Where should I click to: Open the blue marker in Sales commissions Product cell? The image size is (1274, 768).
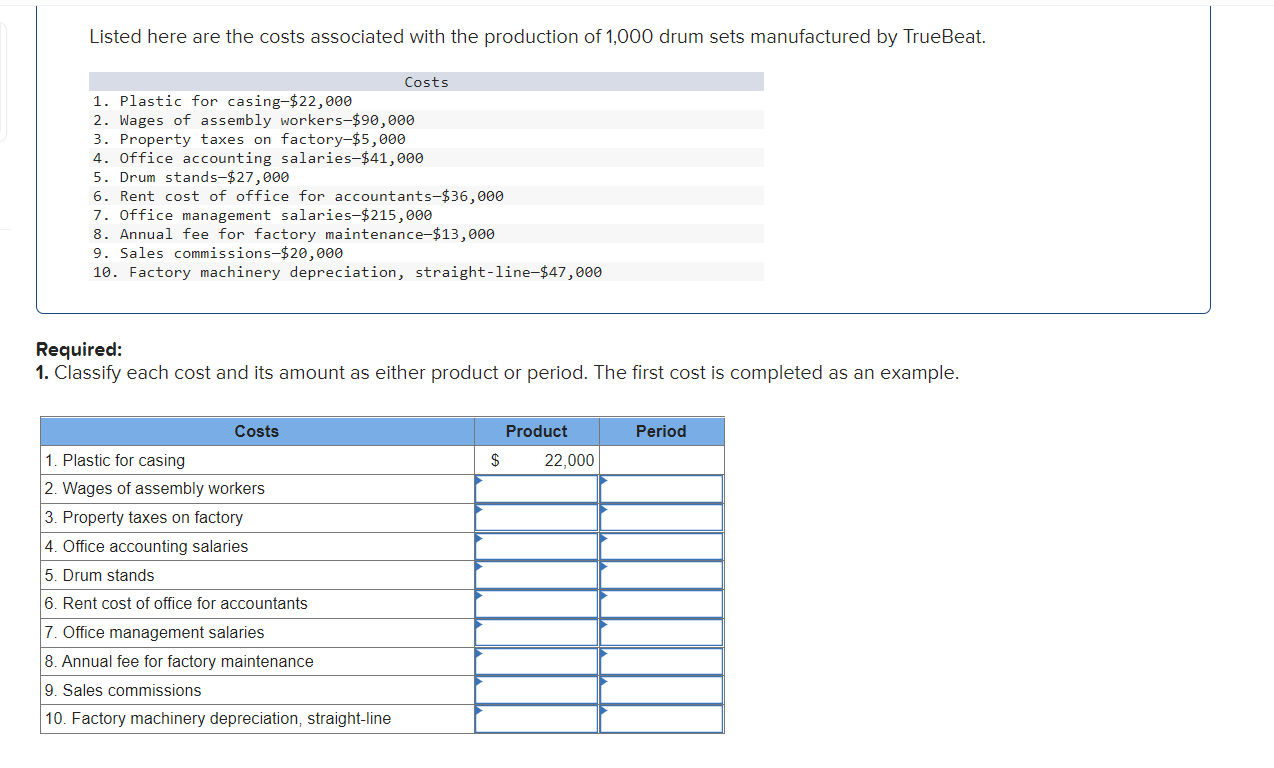pyautogui.click(x=479, y=684)
